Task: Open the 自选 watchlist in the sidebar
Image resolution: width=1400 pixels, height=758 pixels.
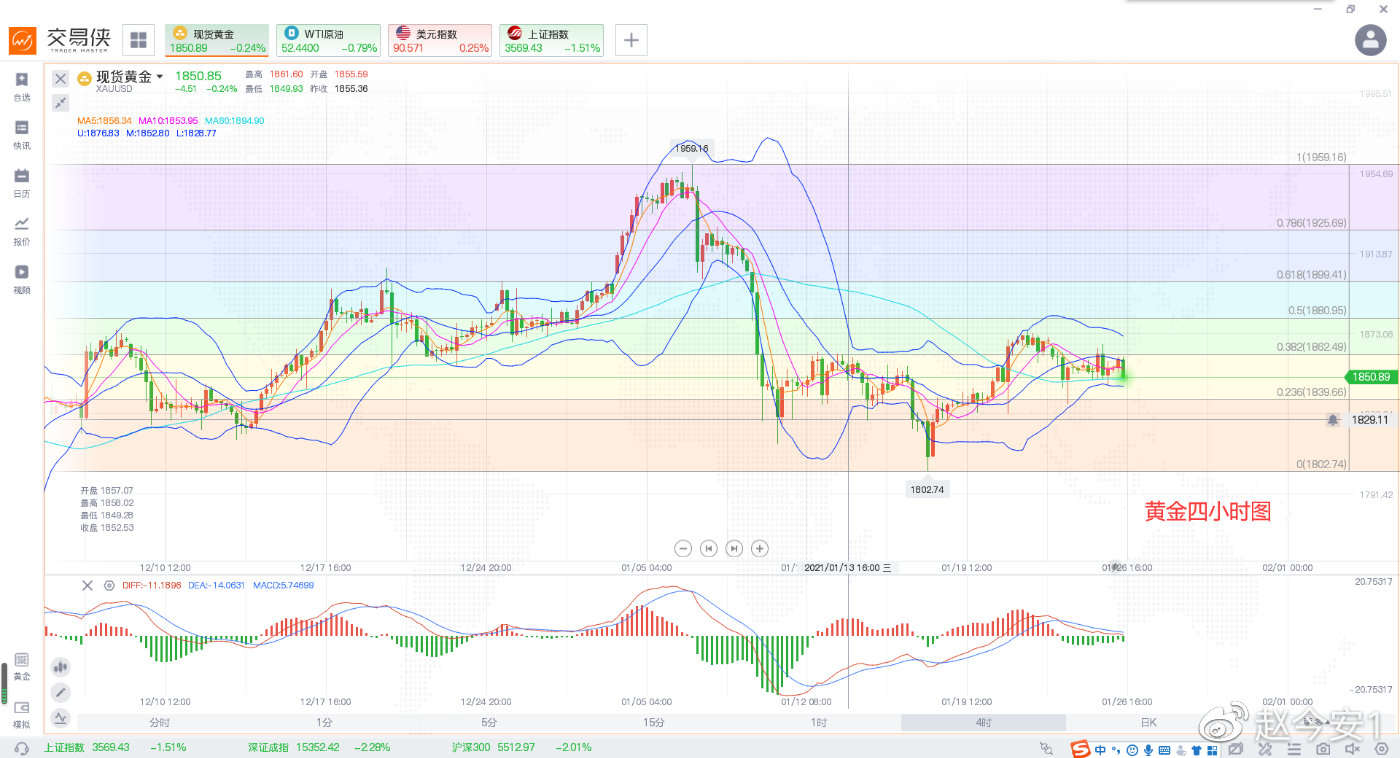Action: point(22,86)
